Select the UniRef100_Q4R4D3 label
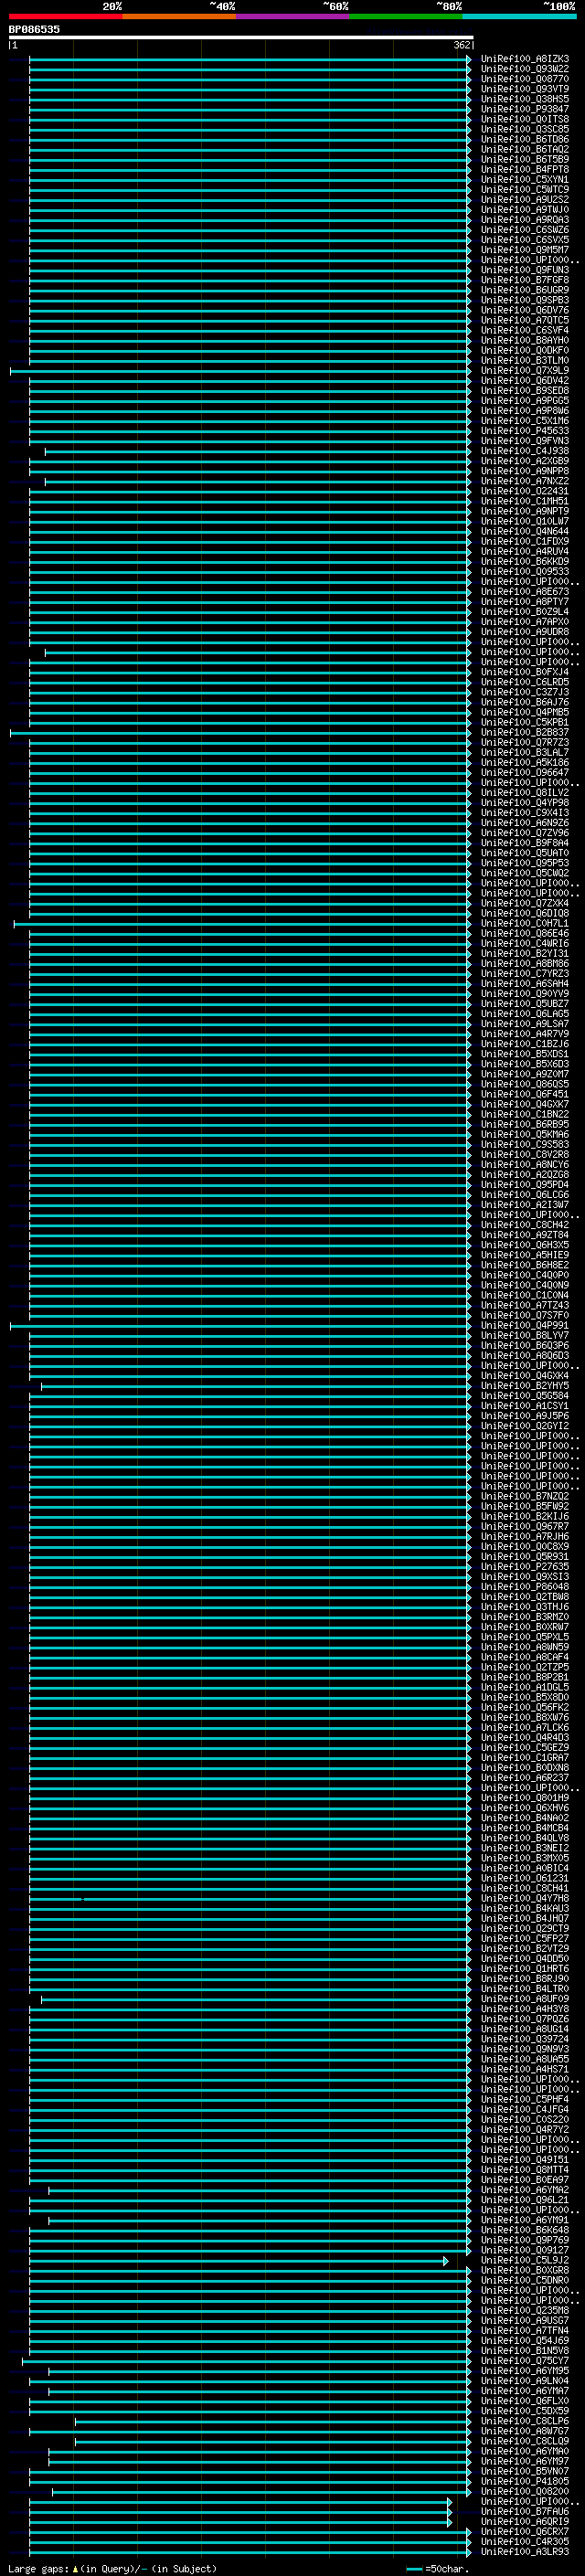This screenshot has width=585, height=2576. pos(525,1738)
